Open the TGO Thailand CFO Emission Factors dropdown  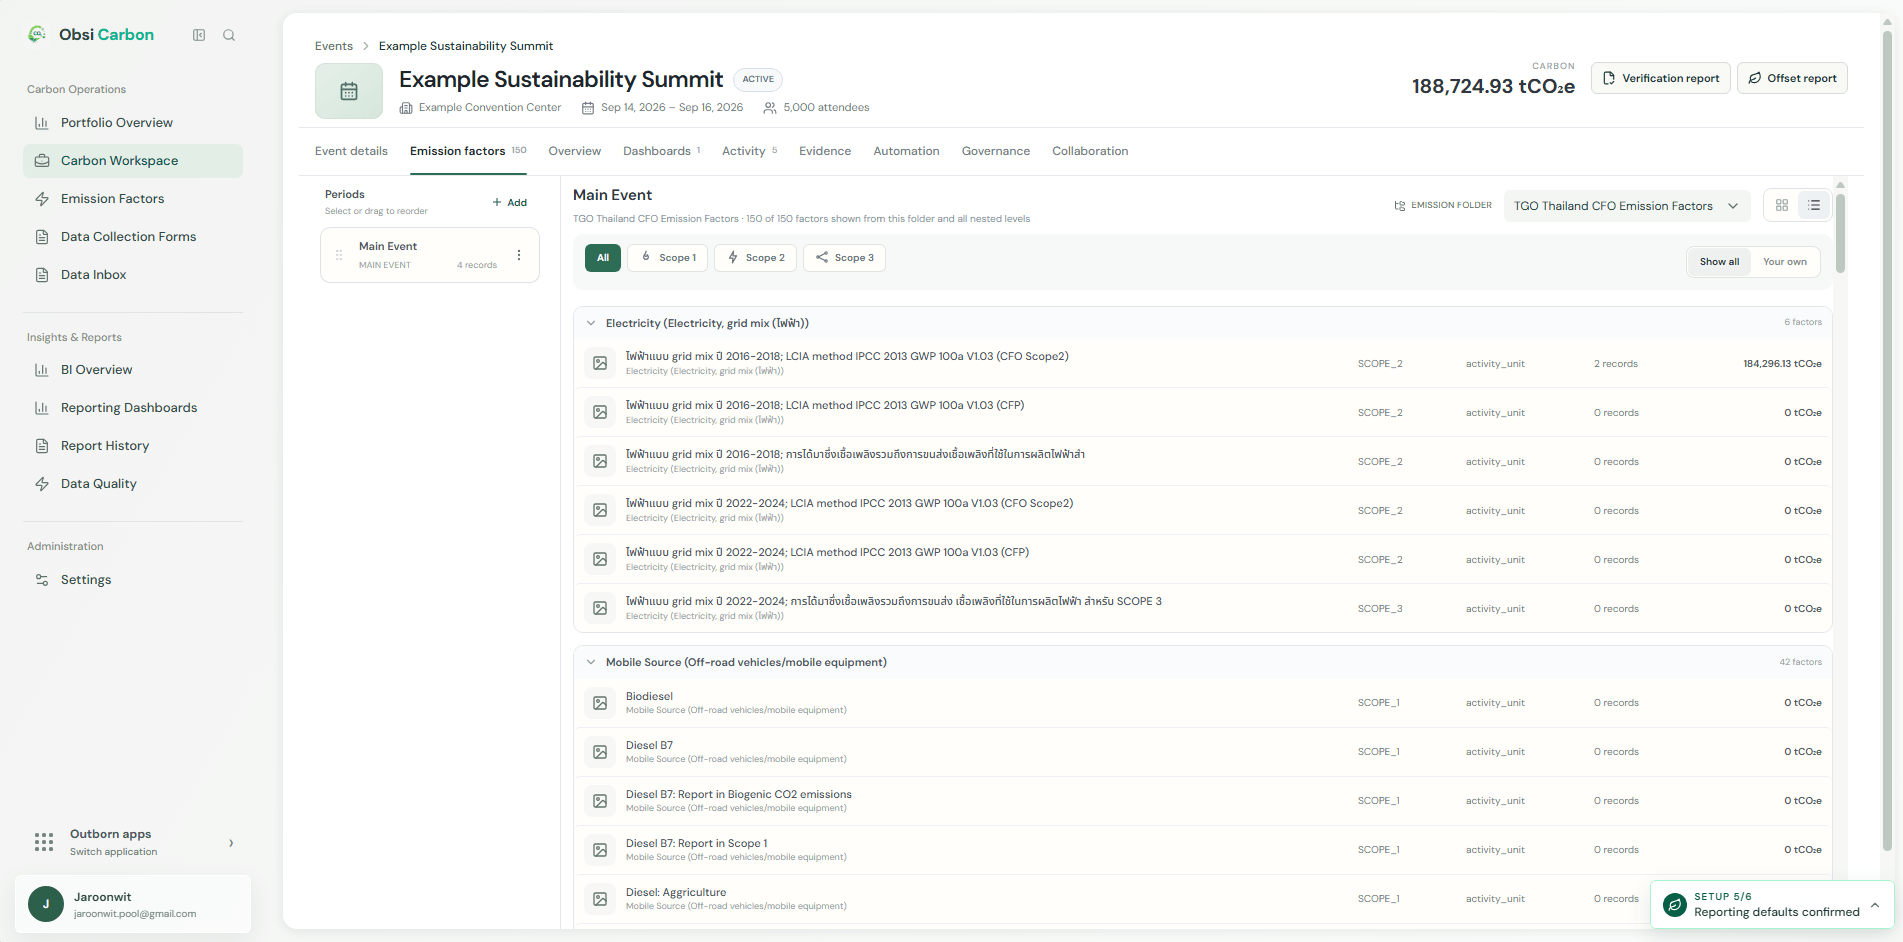(1627, 206)
